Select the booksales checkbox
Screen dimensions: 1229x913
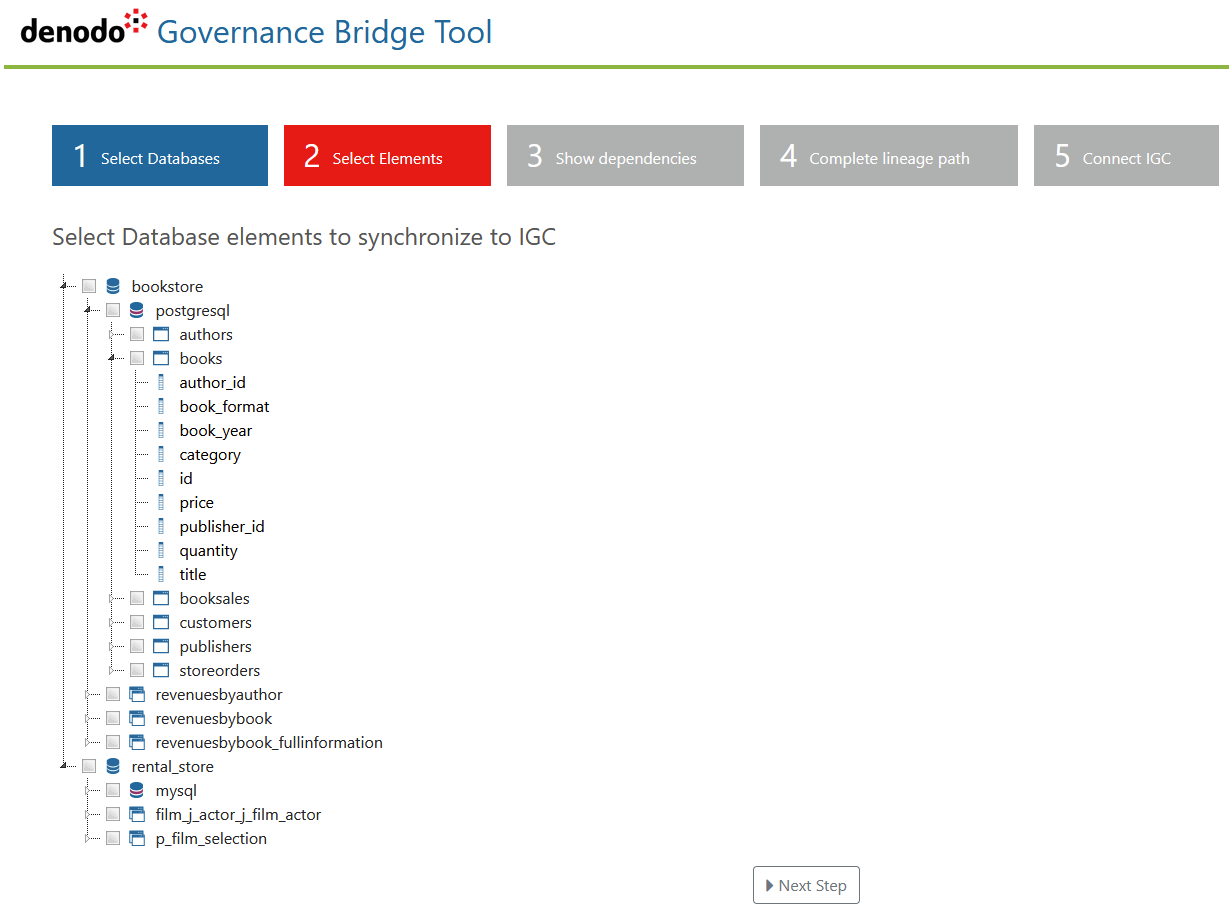137,599
